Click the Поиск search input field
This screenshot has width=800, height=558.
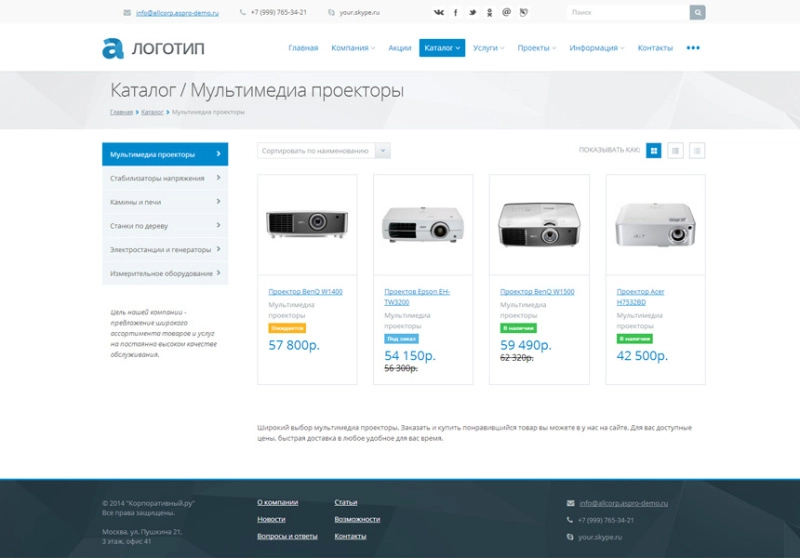tap(628, 12)
